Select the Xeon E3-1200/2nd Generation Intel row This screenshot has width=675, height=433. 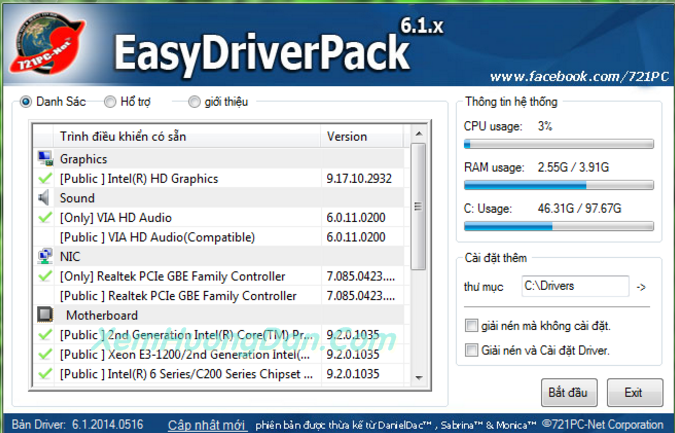click(x=219, y=354)
